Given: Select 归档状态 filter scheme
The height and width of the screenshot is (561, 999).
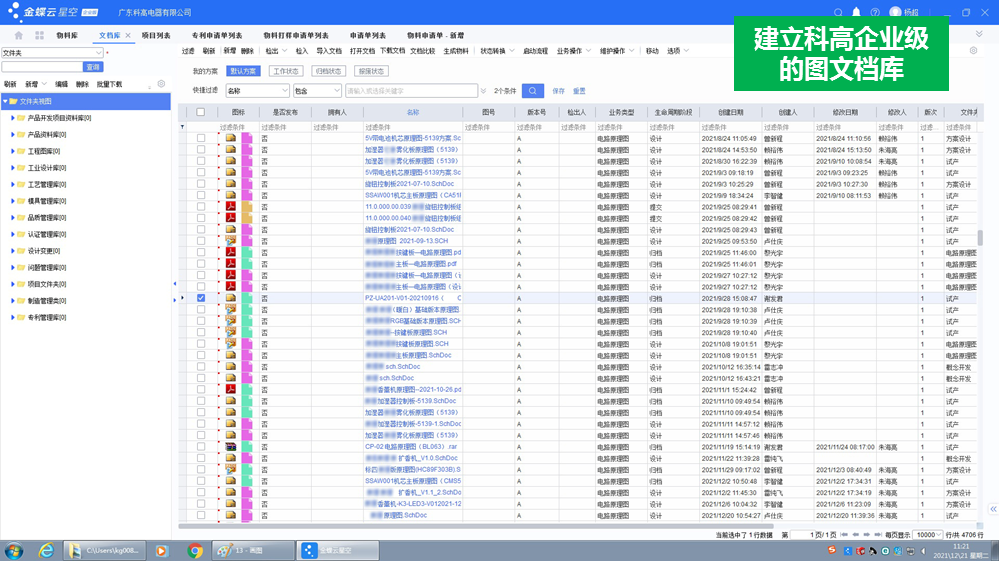Looking at the screenshot, I should pos(328,71).
